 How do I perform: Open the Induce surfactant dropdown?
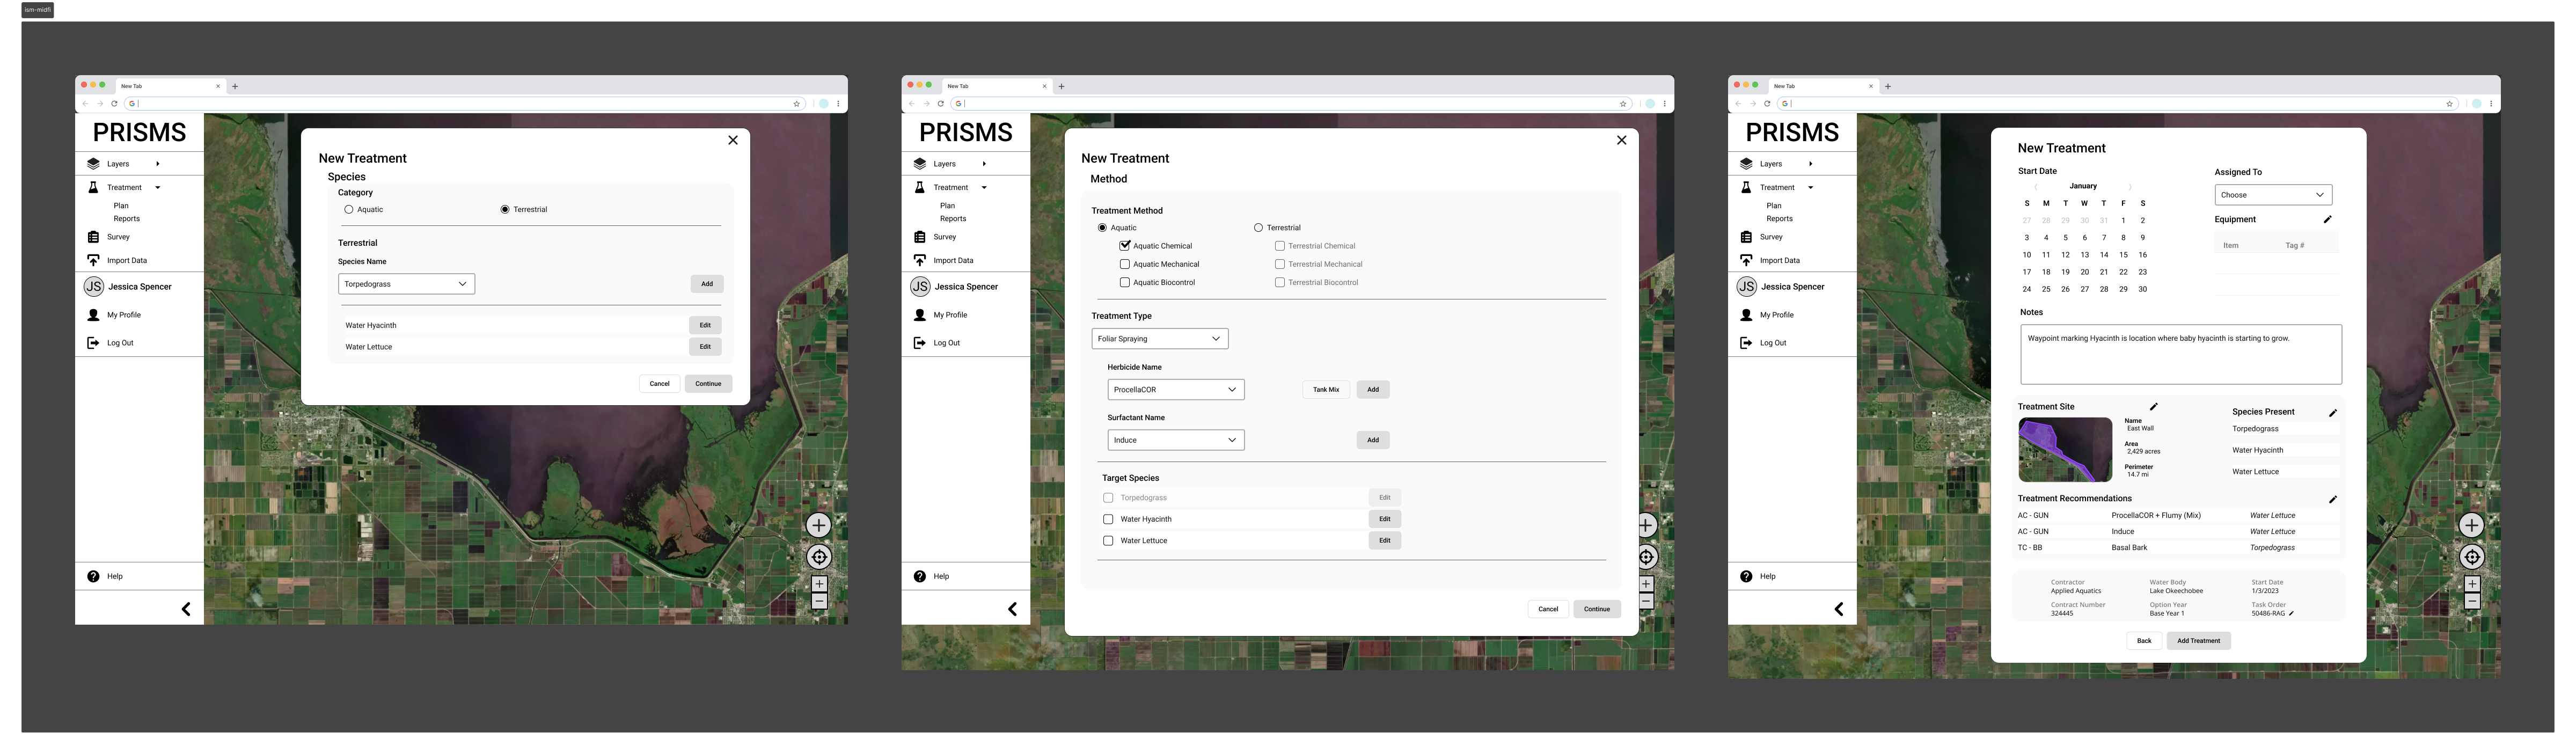(1176, 440)
